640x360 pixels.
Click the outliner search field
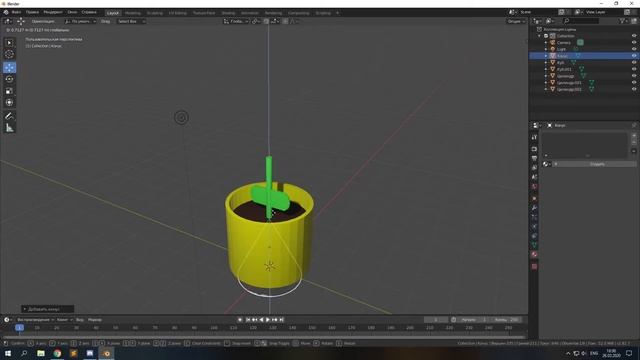pos(581,21)
